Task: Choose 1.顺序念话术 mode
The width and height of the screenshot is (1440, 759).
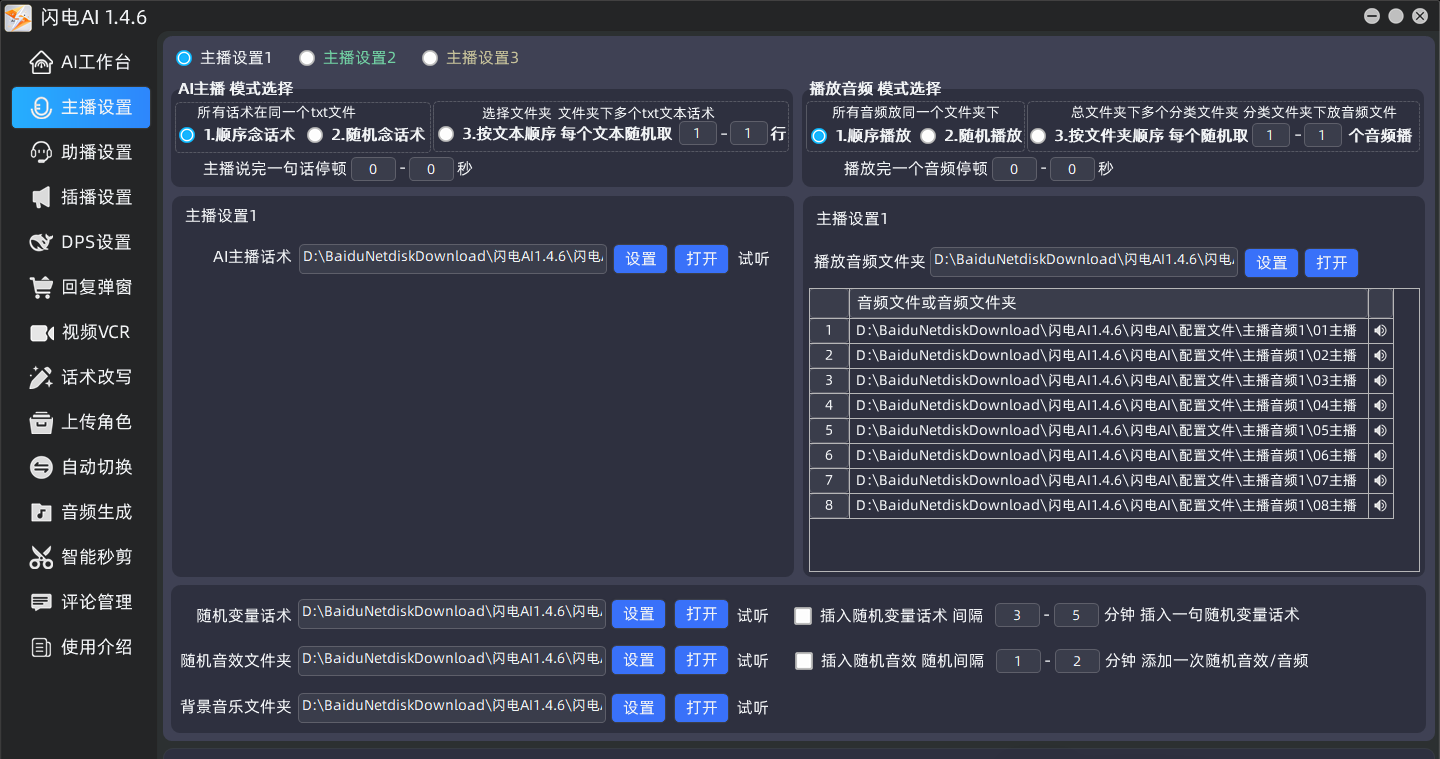Action: pyautogui.click(x=187, y=135)
